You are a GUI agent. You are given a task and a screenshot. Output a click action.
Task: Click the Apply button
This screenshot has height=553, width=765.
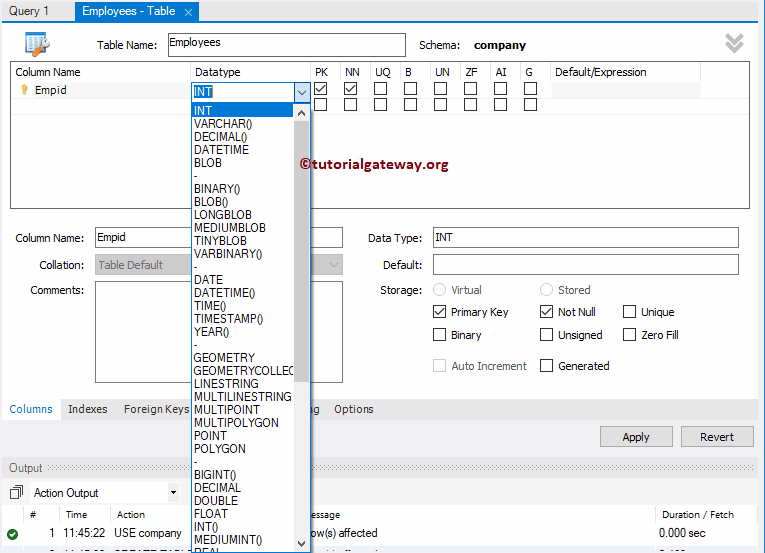coord(636,437)
